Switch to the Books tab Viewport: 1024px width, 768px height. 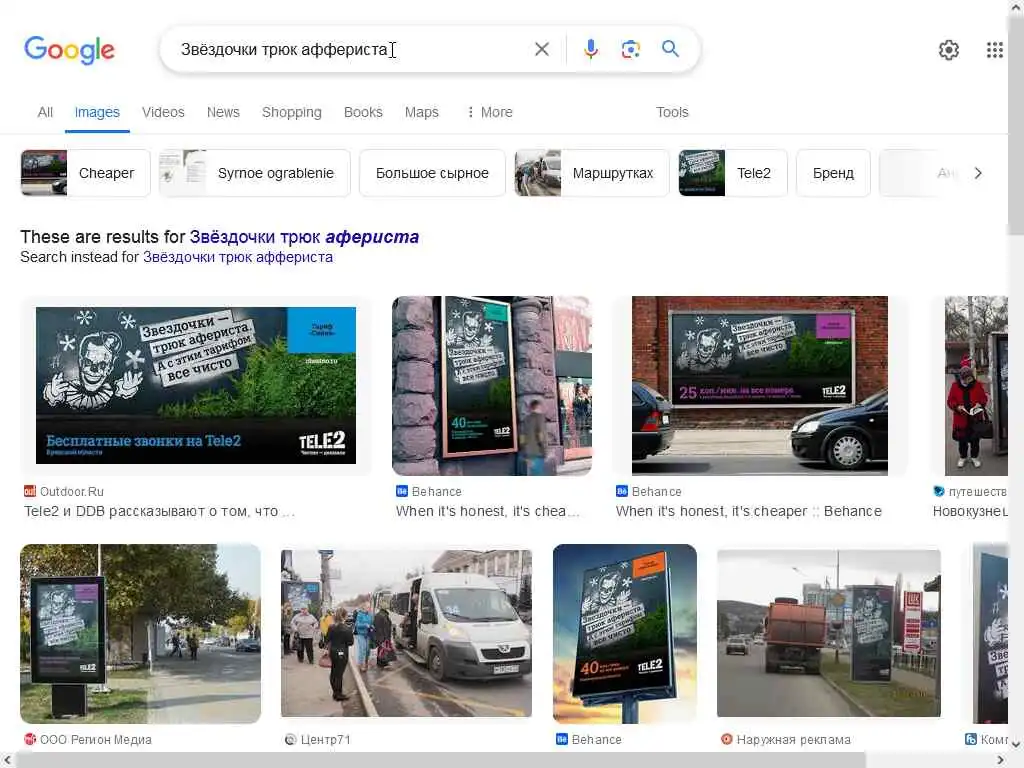click(x=363, y=112)
